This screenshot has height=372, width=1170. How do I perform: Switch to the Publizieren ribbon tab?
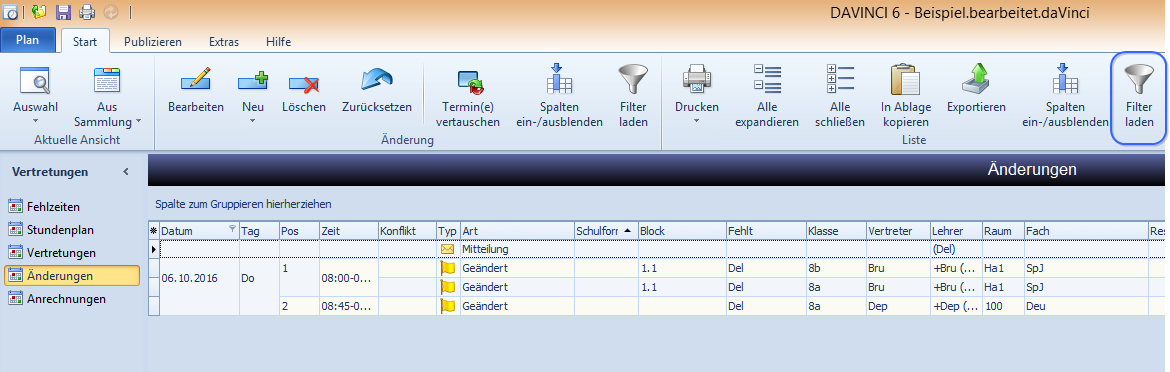click(x=153, y=42)
